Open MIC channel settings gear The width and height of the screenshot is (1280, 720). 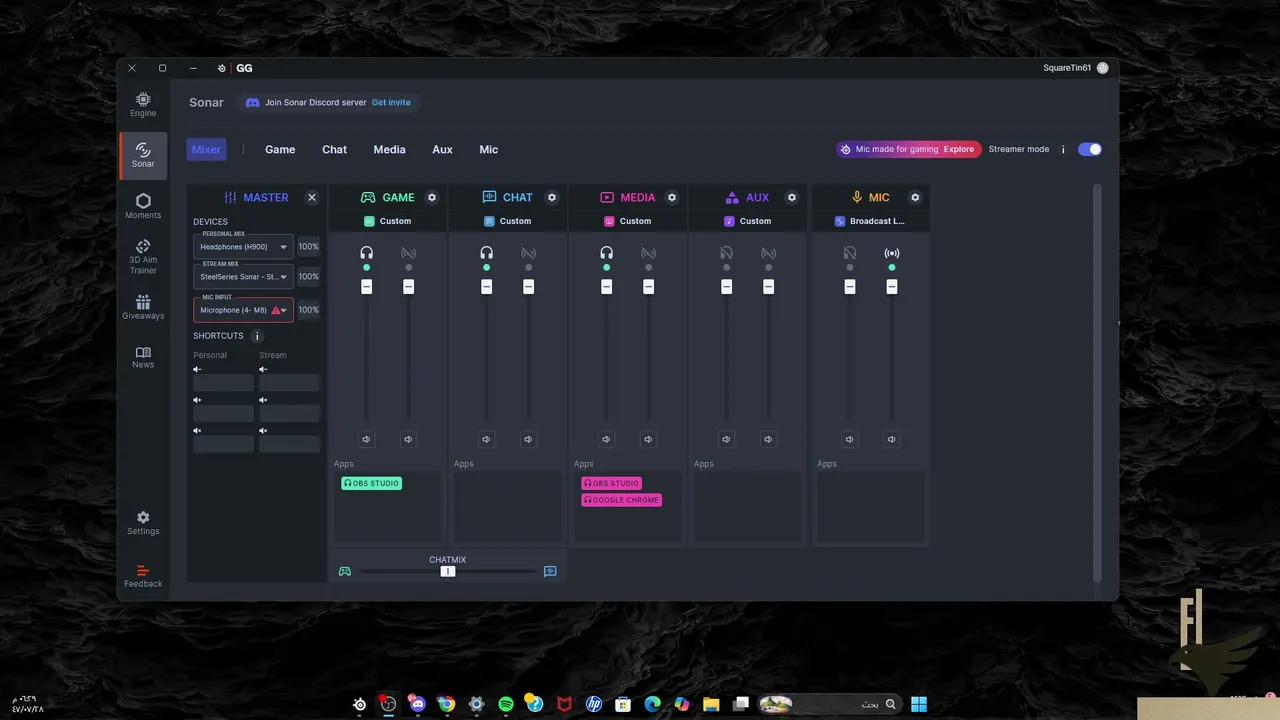[915, 198]
